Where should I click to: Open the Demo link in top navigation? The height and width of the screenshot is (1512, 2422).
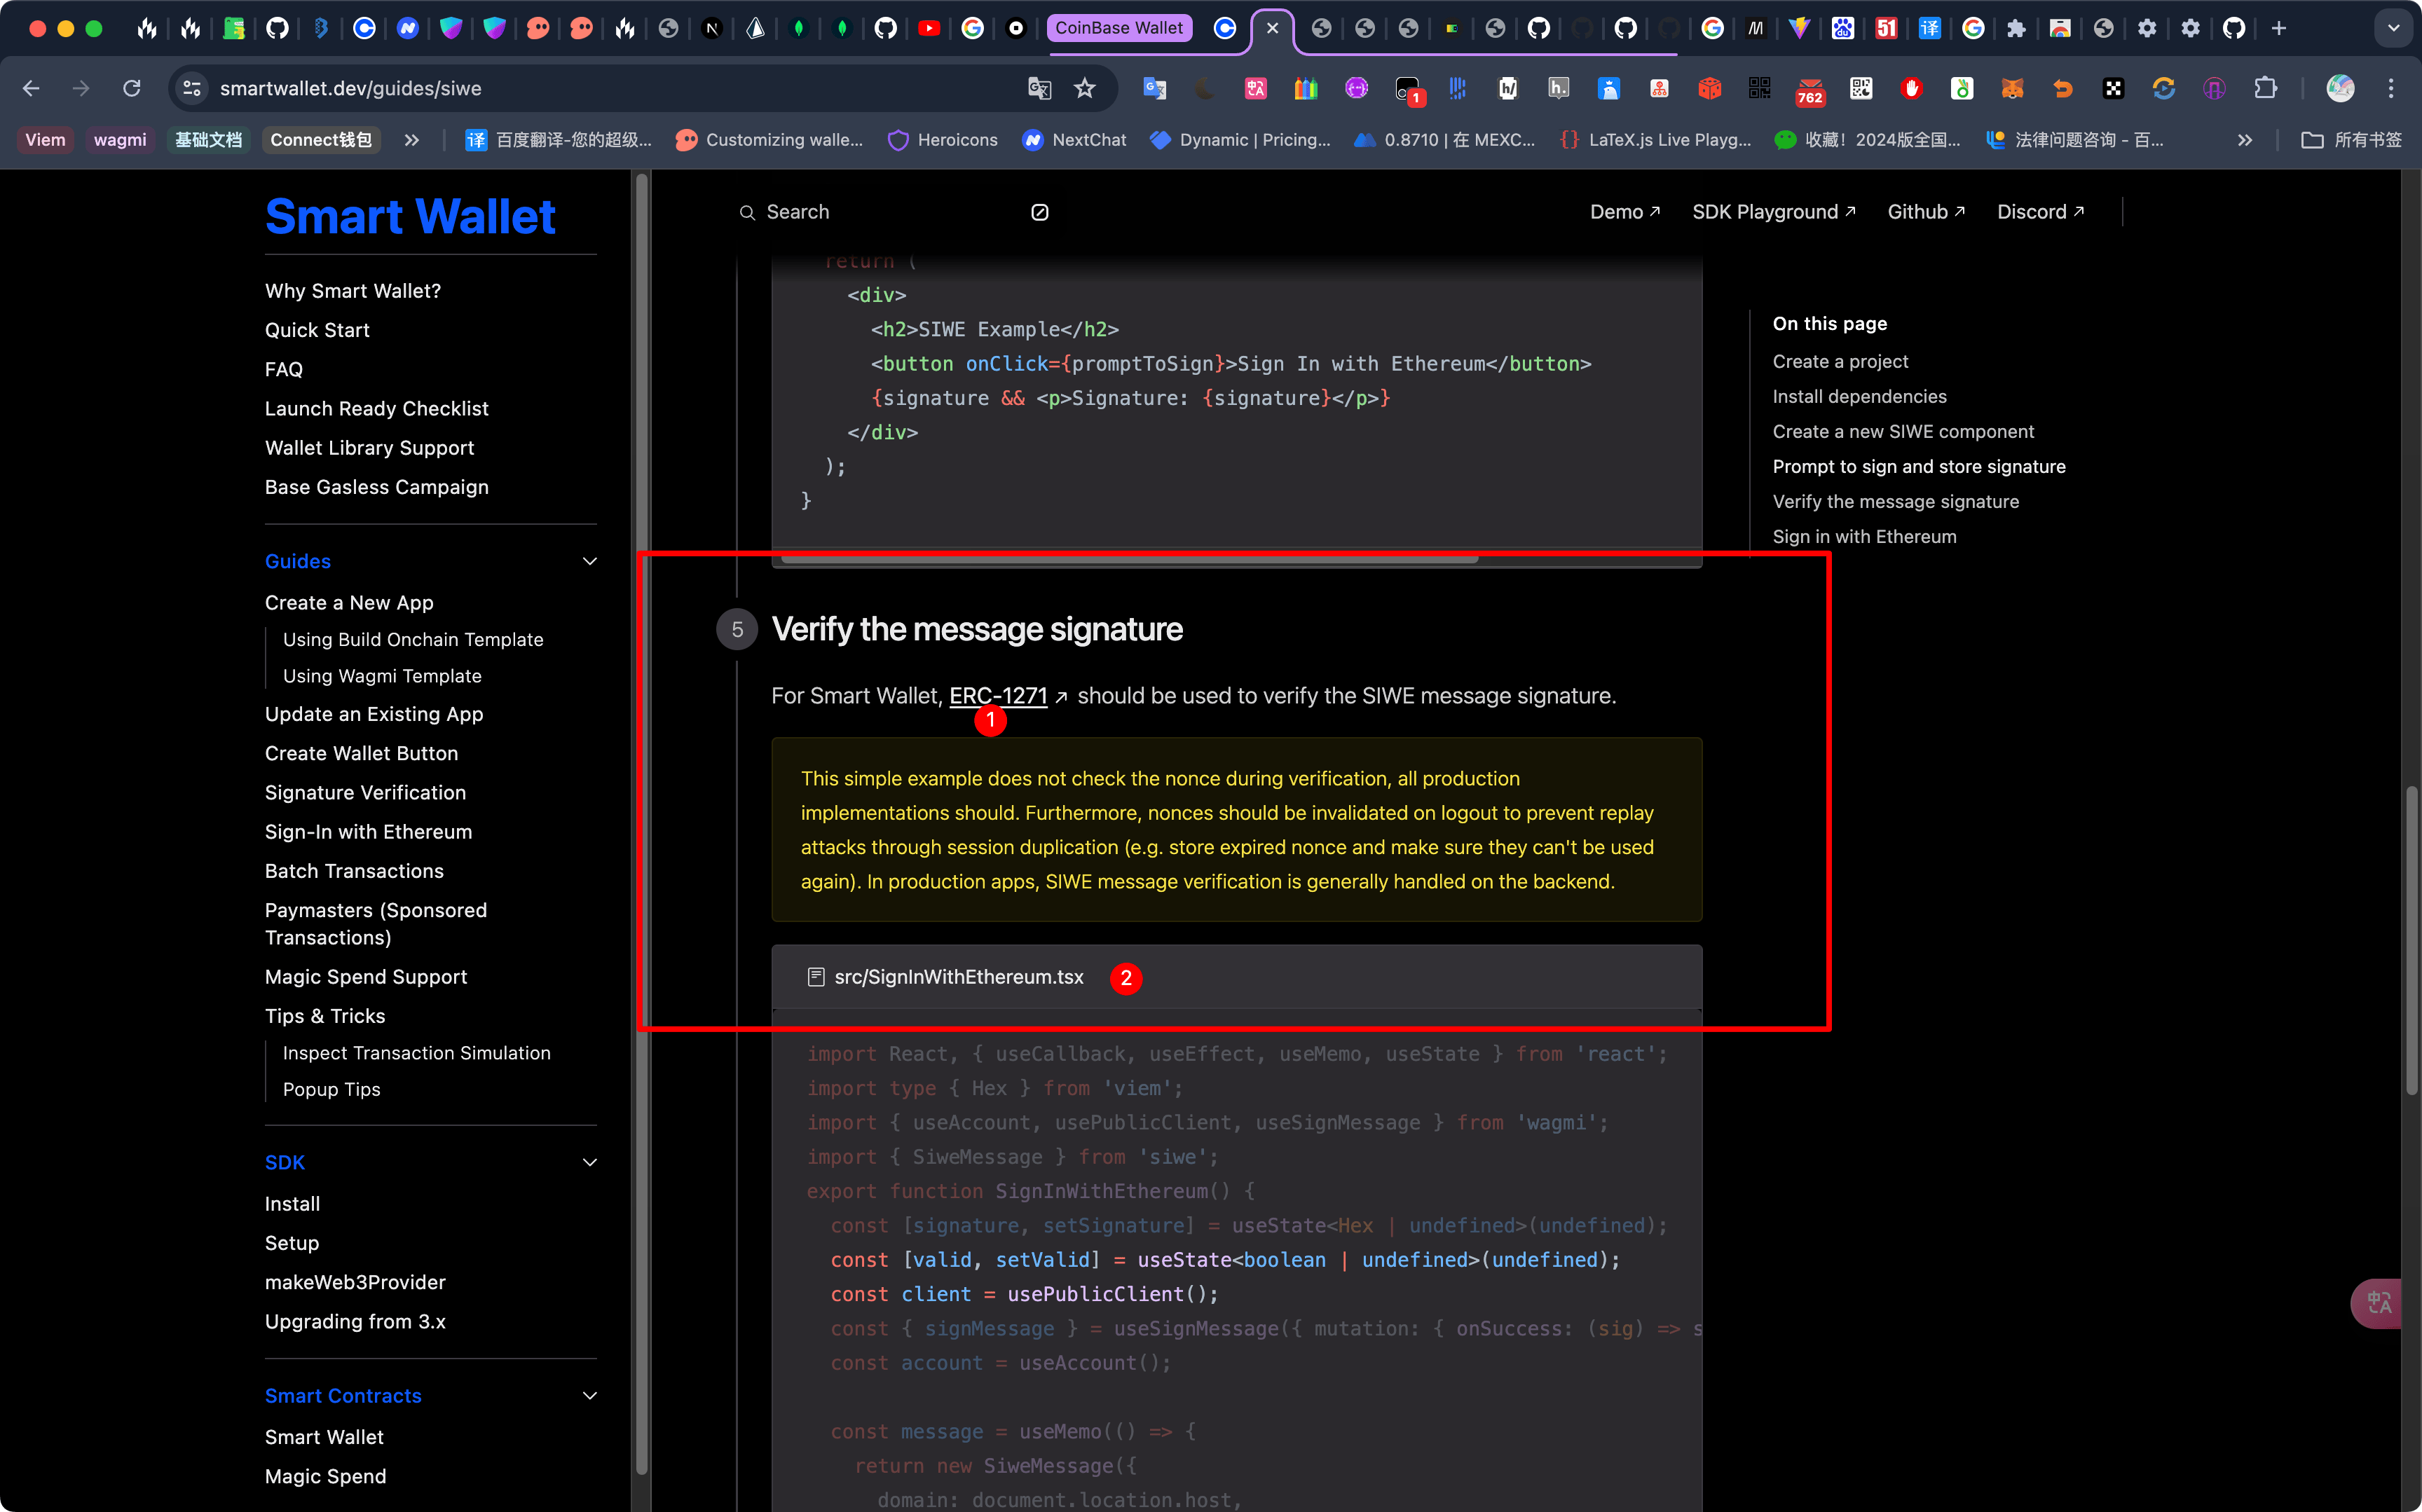(1625, 212)
